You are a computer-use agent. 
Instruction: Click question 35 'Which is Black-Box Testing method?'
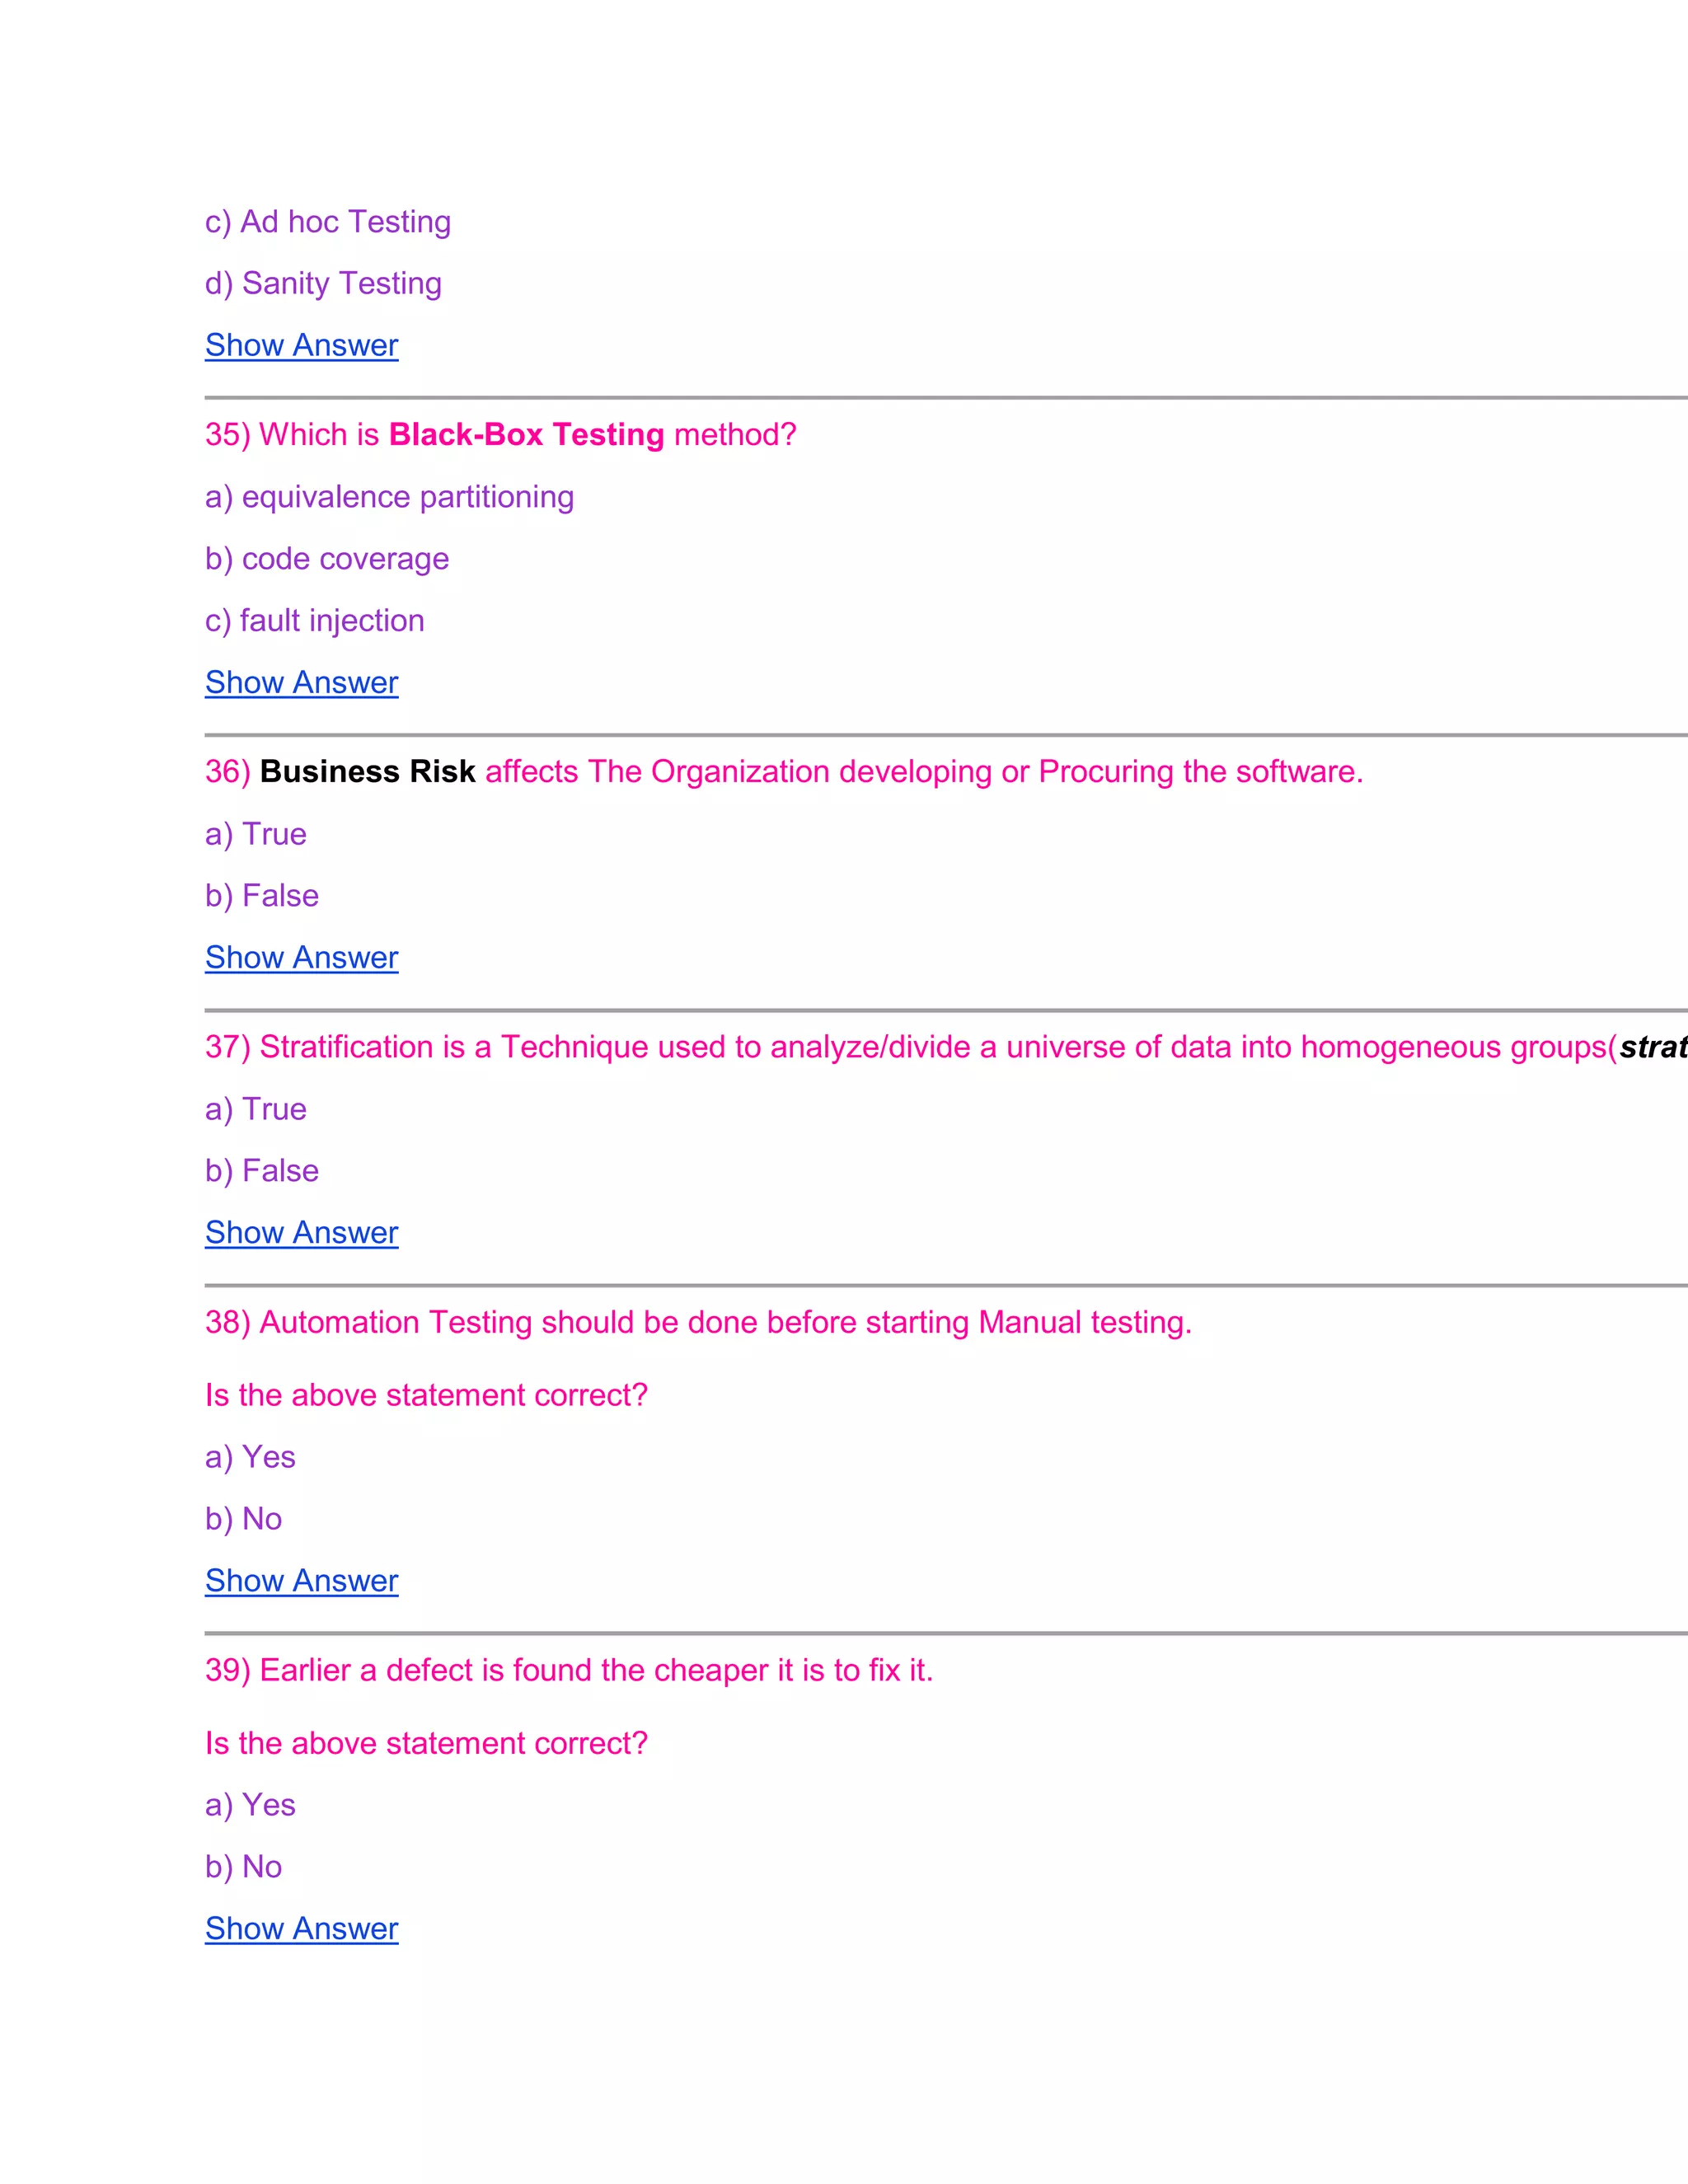click(500, 435)
